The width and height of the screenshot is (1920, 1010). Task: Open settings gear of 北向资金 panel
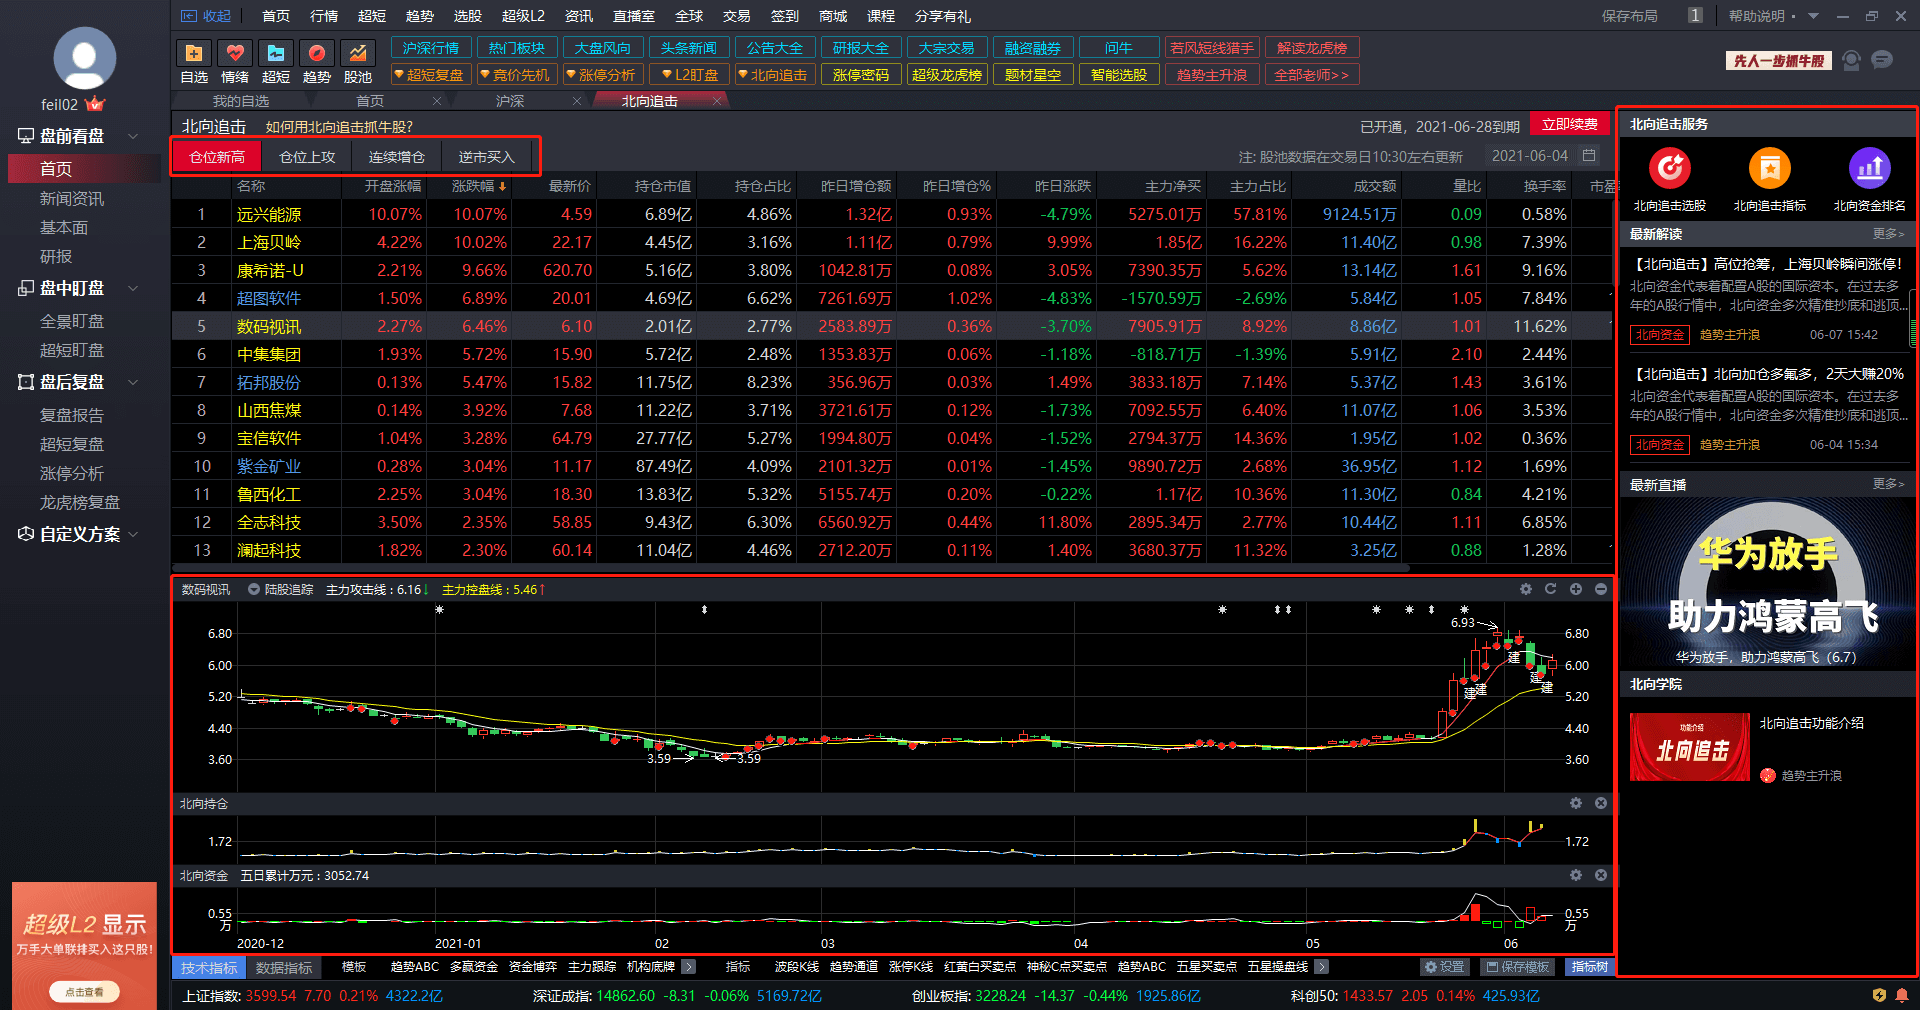coord(1576,875)
